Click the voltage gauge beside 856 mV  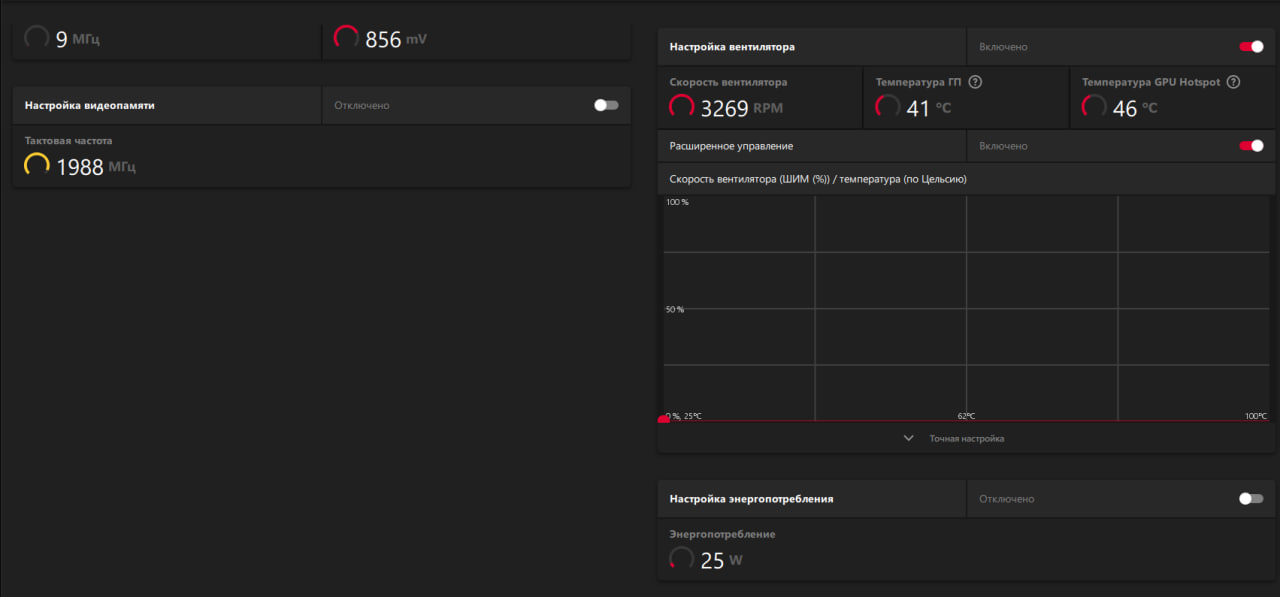pos(347,38)
